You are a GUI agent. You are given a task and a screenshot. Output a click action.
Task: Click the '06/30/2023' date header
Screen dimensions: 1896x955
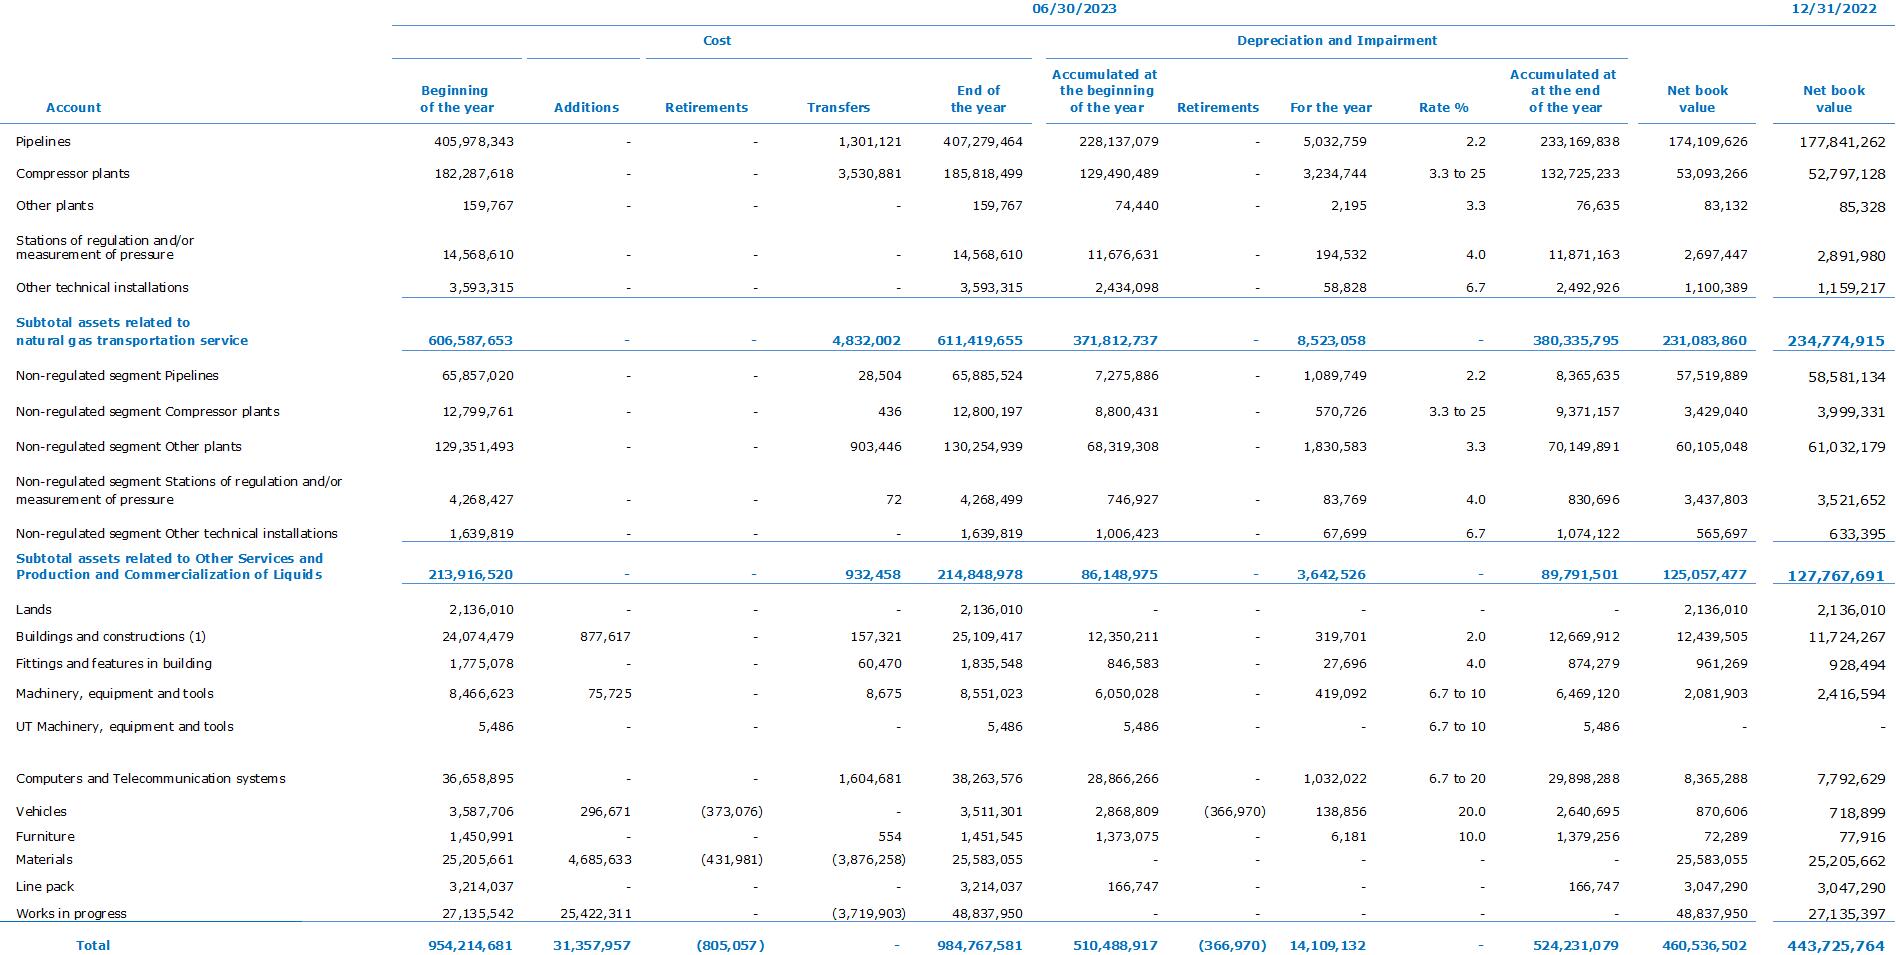coord(1074,9)
